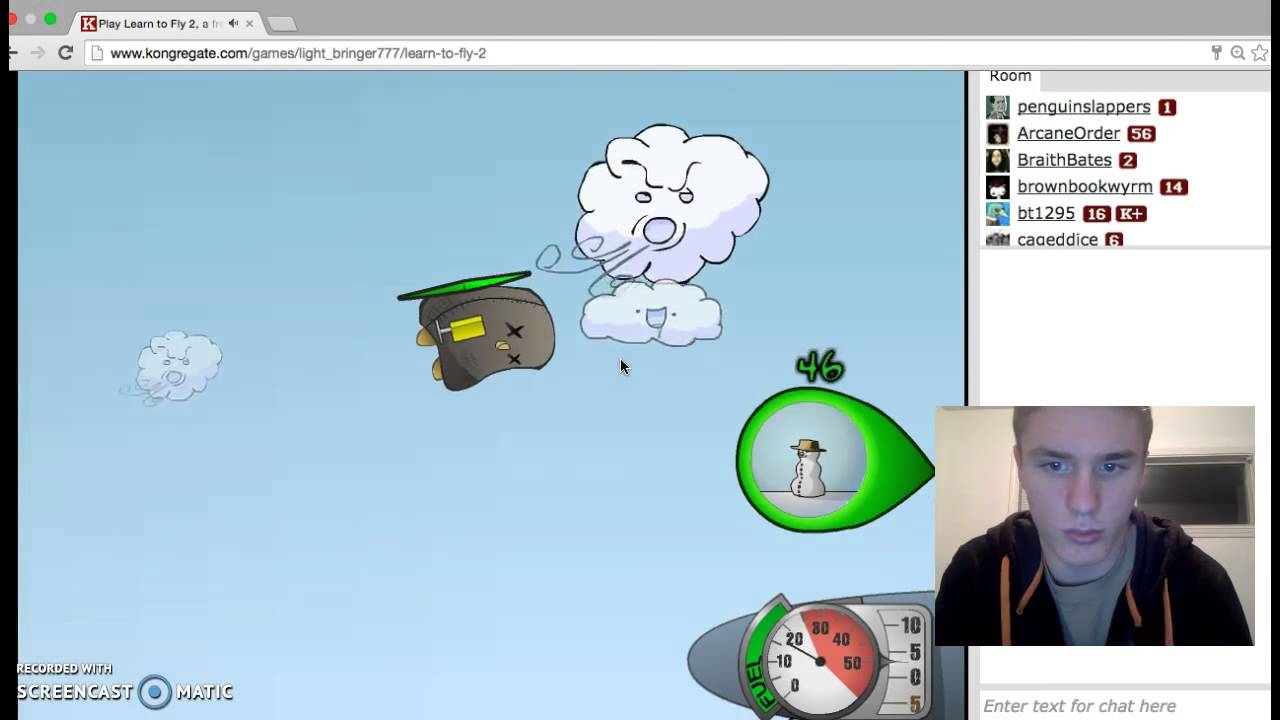1280x720 pixels.
Task: Click the small smiling cloud
Action: (651, 314)
